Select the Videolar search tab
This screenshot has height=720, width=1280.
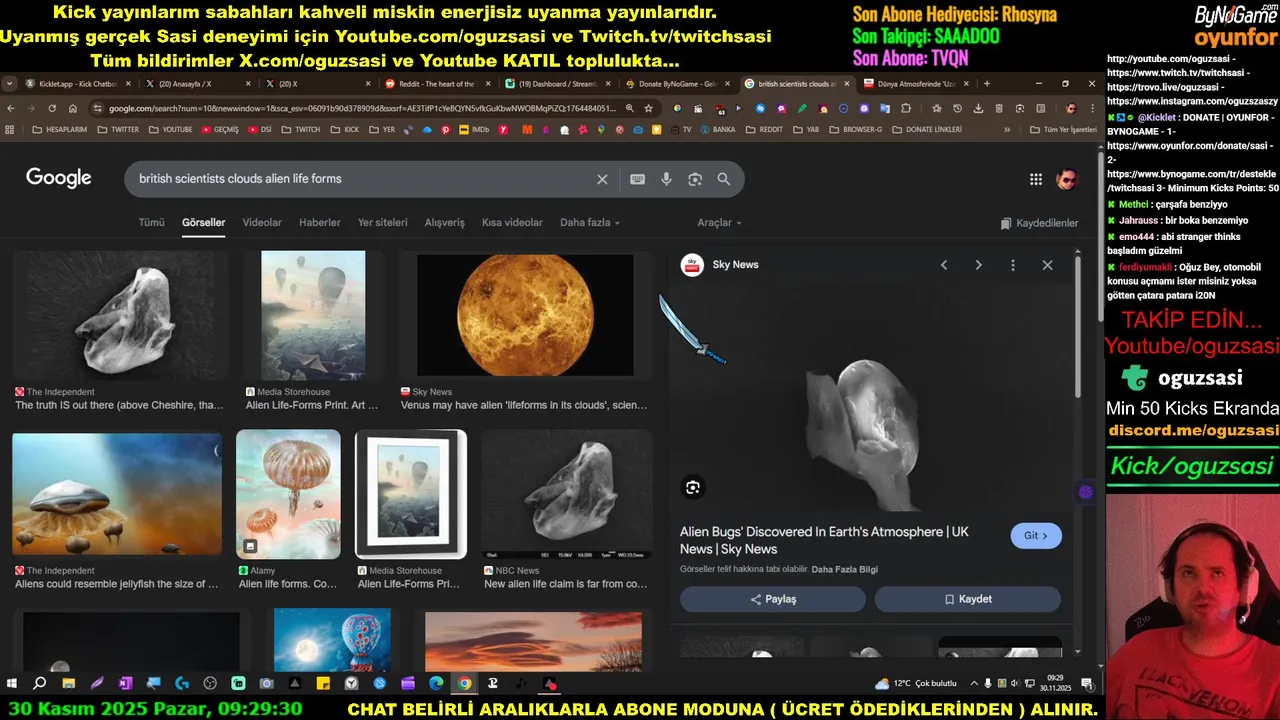coord(262,223)
